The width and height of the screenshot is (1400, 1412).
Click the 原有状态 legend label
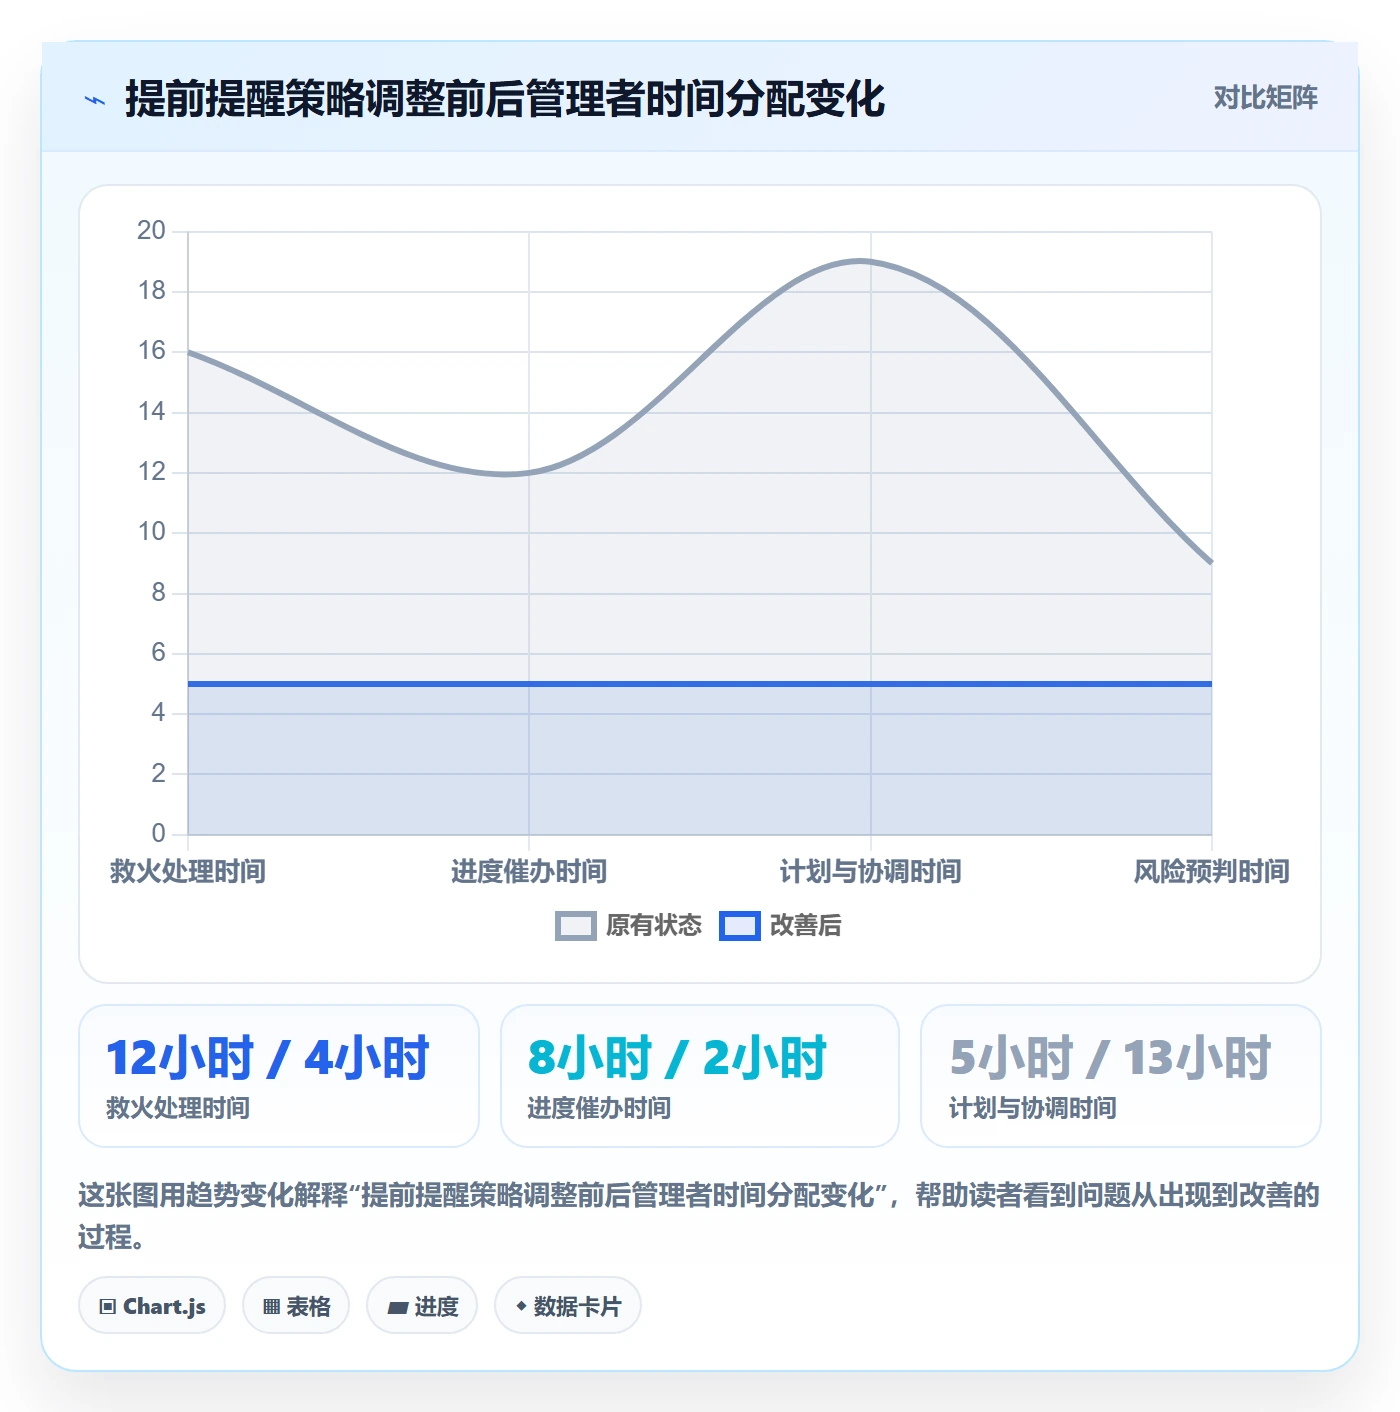coord(654,926)
